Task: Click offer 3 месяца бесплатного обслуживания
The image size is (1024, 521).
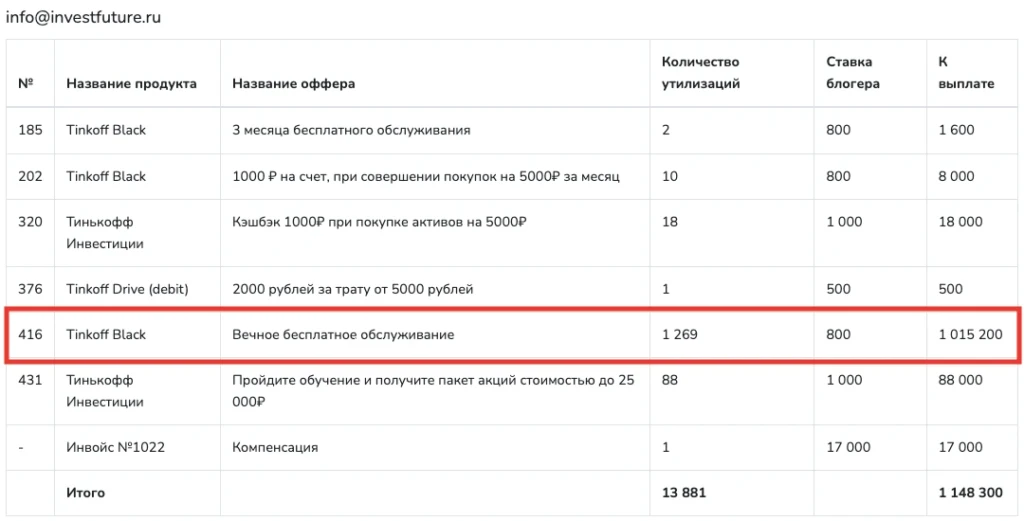Action: [351, 130]
